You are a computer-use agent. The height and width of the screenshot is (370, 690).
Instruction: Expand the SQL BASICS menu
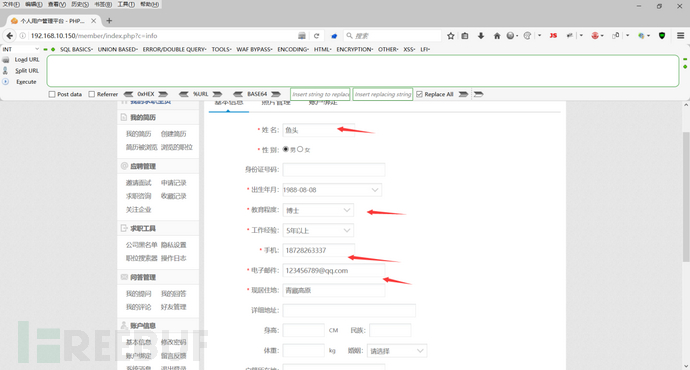76,49
